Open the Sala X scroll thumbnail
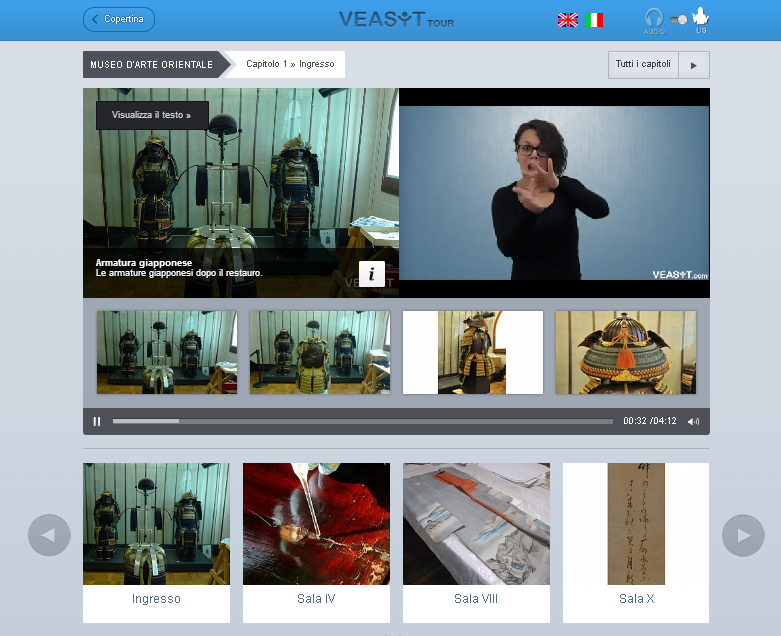781x636 pixels. pyautogui.click(x=636, y=543)
